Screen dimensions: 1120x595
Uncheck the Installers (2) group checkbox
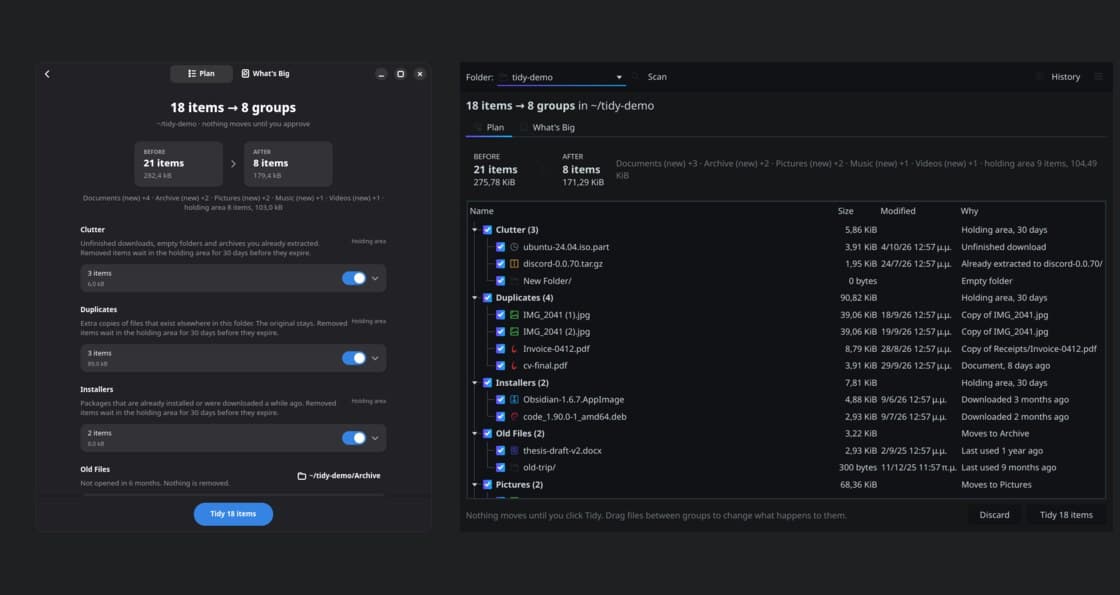[487, 383]
